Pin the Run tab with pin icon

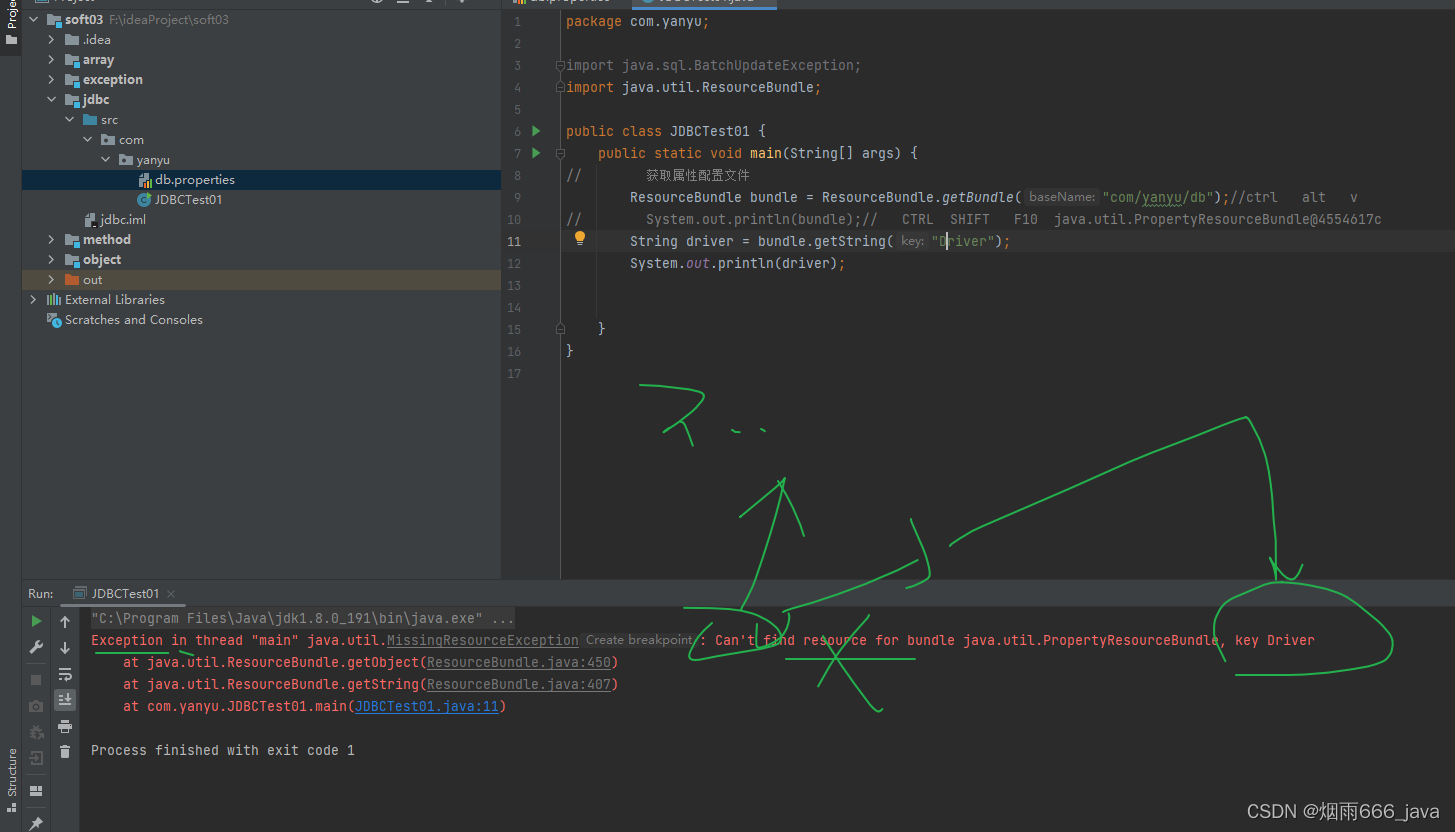point(36,822)
